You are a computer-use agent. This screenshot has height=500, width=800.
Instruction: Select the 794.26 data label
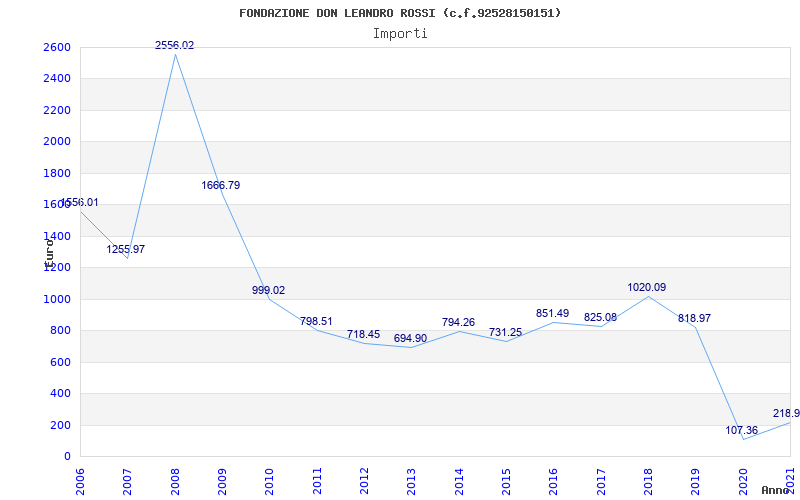coord(458,322)
